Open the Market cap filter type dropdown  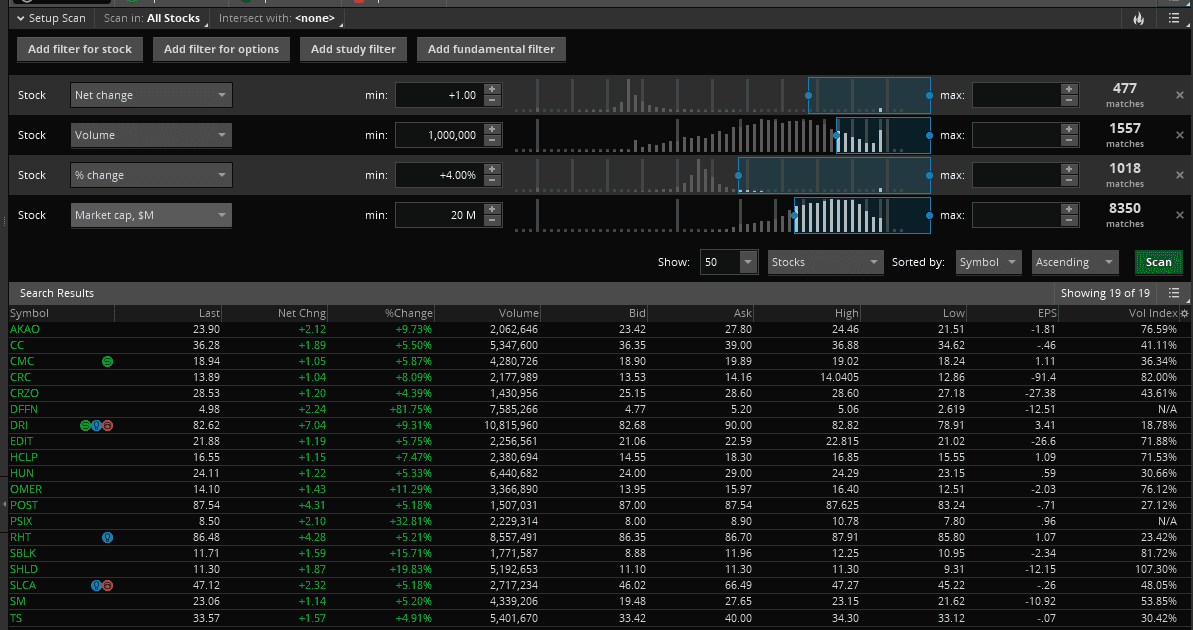[x=151, y=215]
